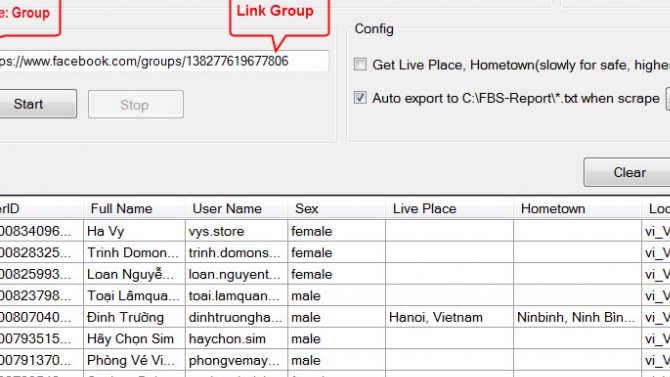Viewport: 670px width, 377px height.
Task: Focus the Facebook group link field
Action: point(164,61)
